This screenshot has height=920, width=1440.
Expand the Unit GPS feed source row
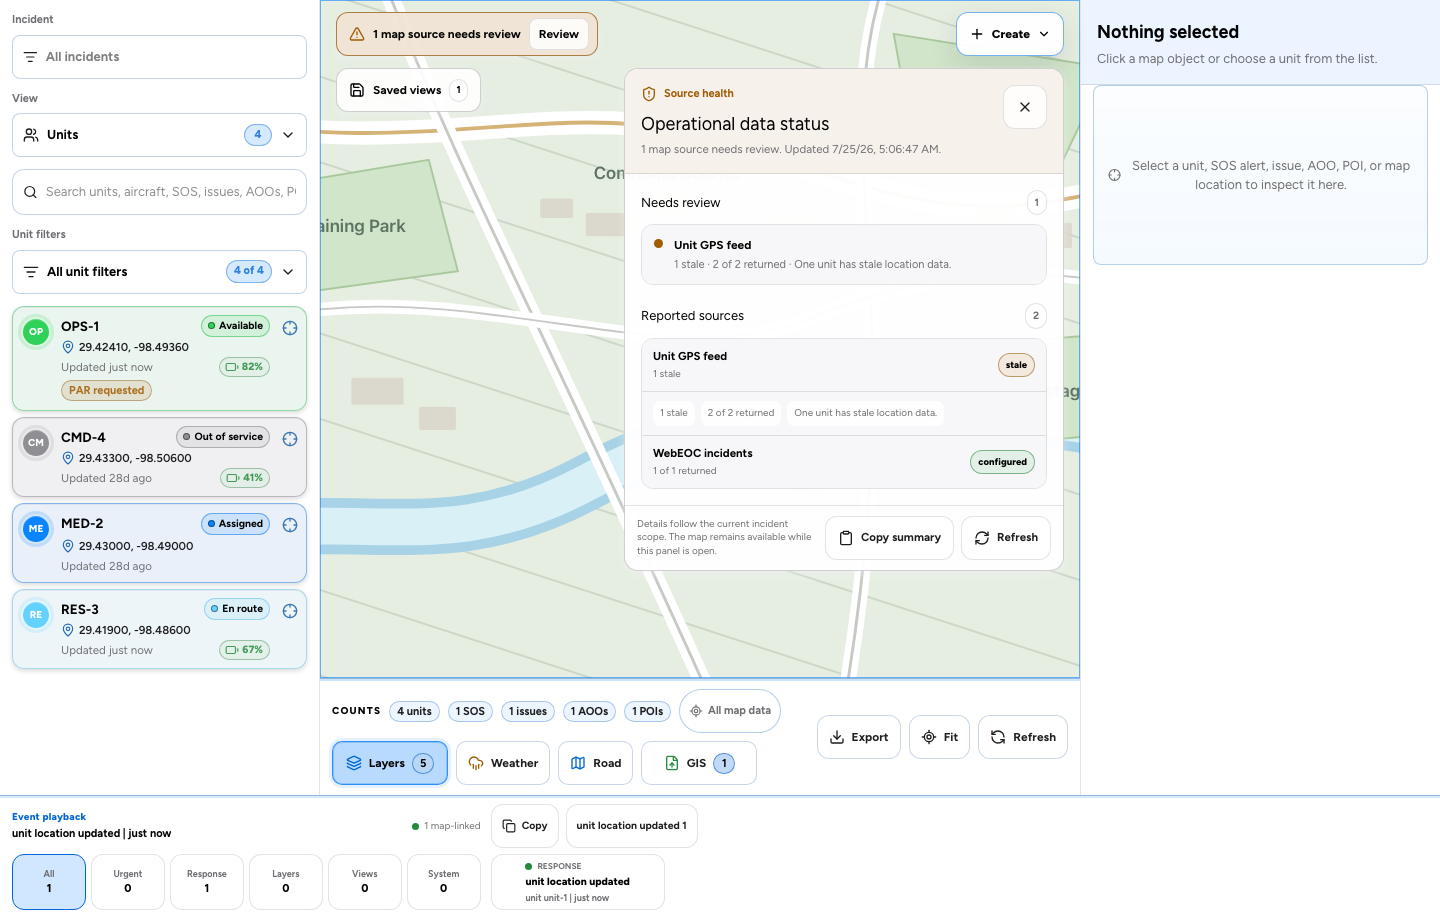tap(843, 365)
